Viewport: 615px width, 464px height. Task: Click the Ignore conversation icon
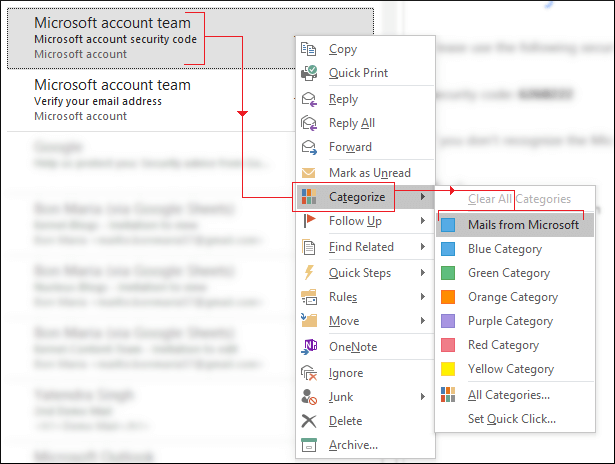pos(309,373)
